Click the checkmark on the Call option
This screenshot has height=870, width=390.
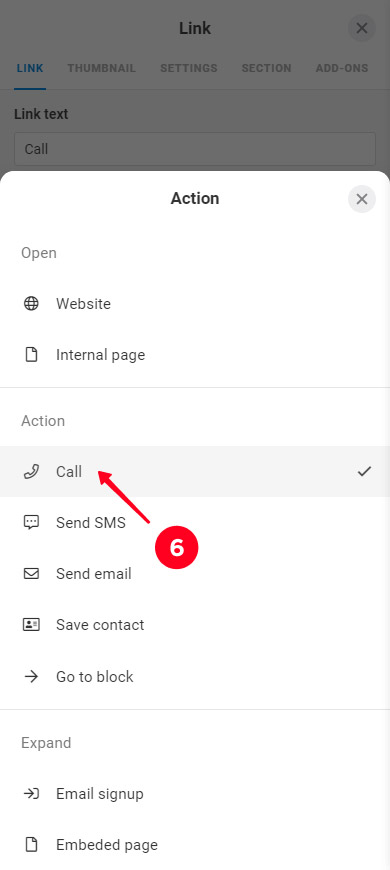[364, 472]
